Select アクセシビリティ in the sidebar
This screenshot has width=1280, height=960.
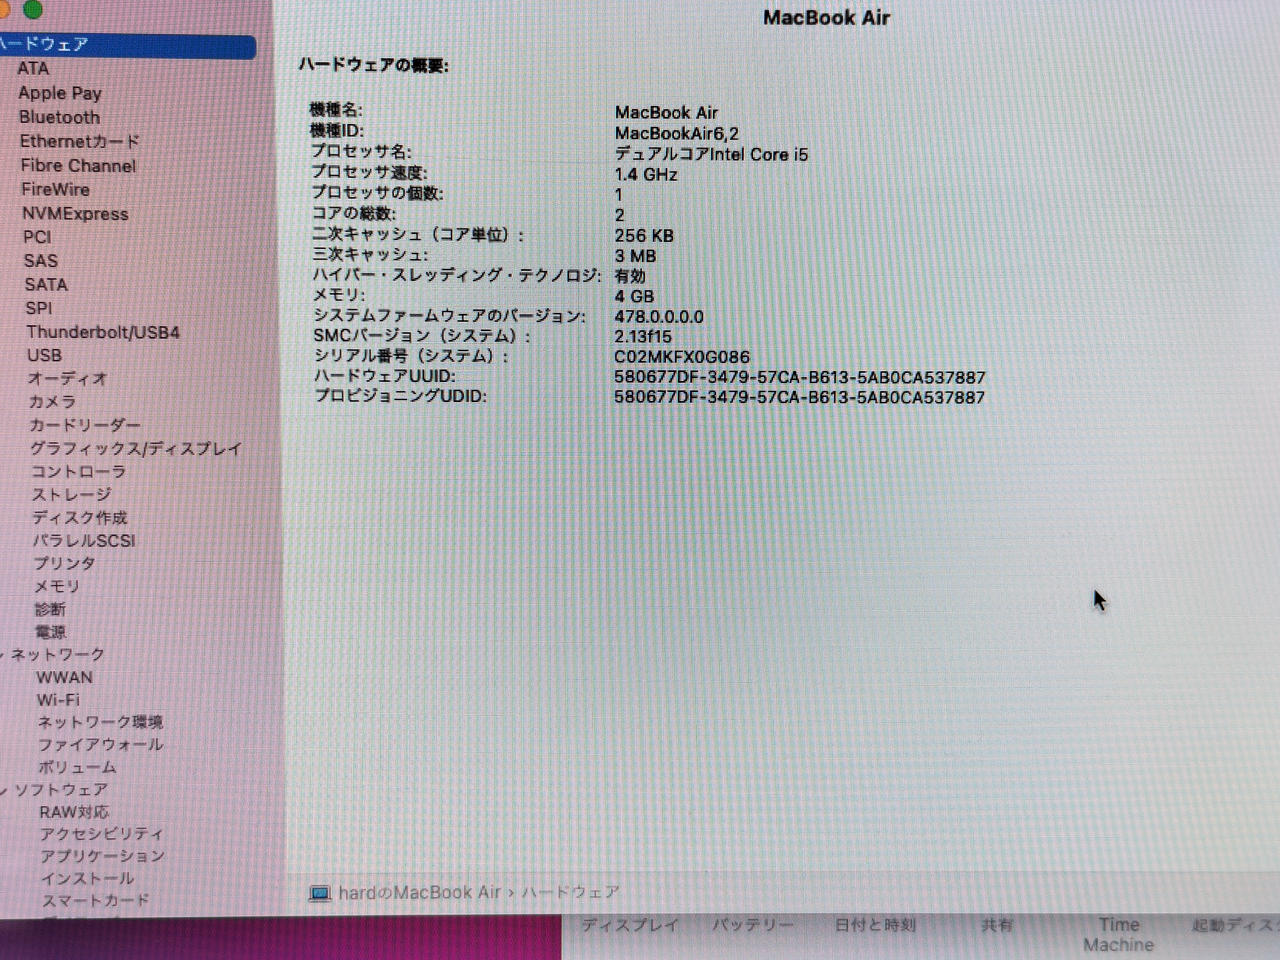[x=102, y=834]
